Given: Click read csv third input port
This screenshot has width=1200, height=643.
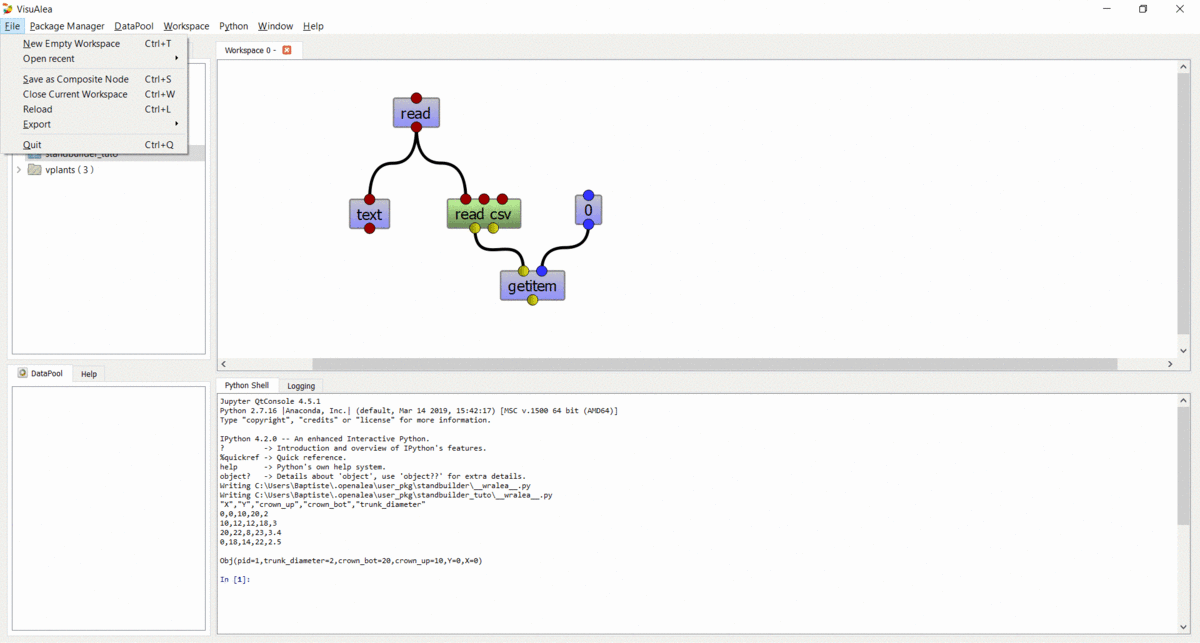Looking at the screenshot, I should (x=503, y=199).
